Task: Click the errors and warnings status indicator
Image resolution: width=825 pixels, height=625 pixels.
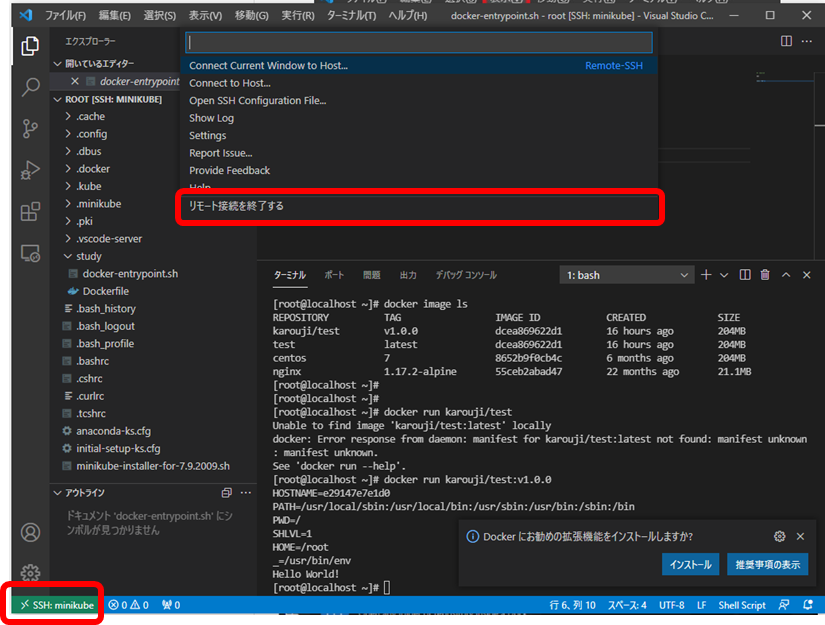Action: [128, 605]
